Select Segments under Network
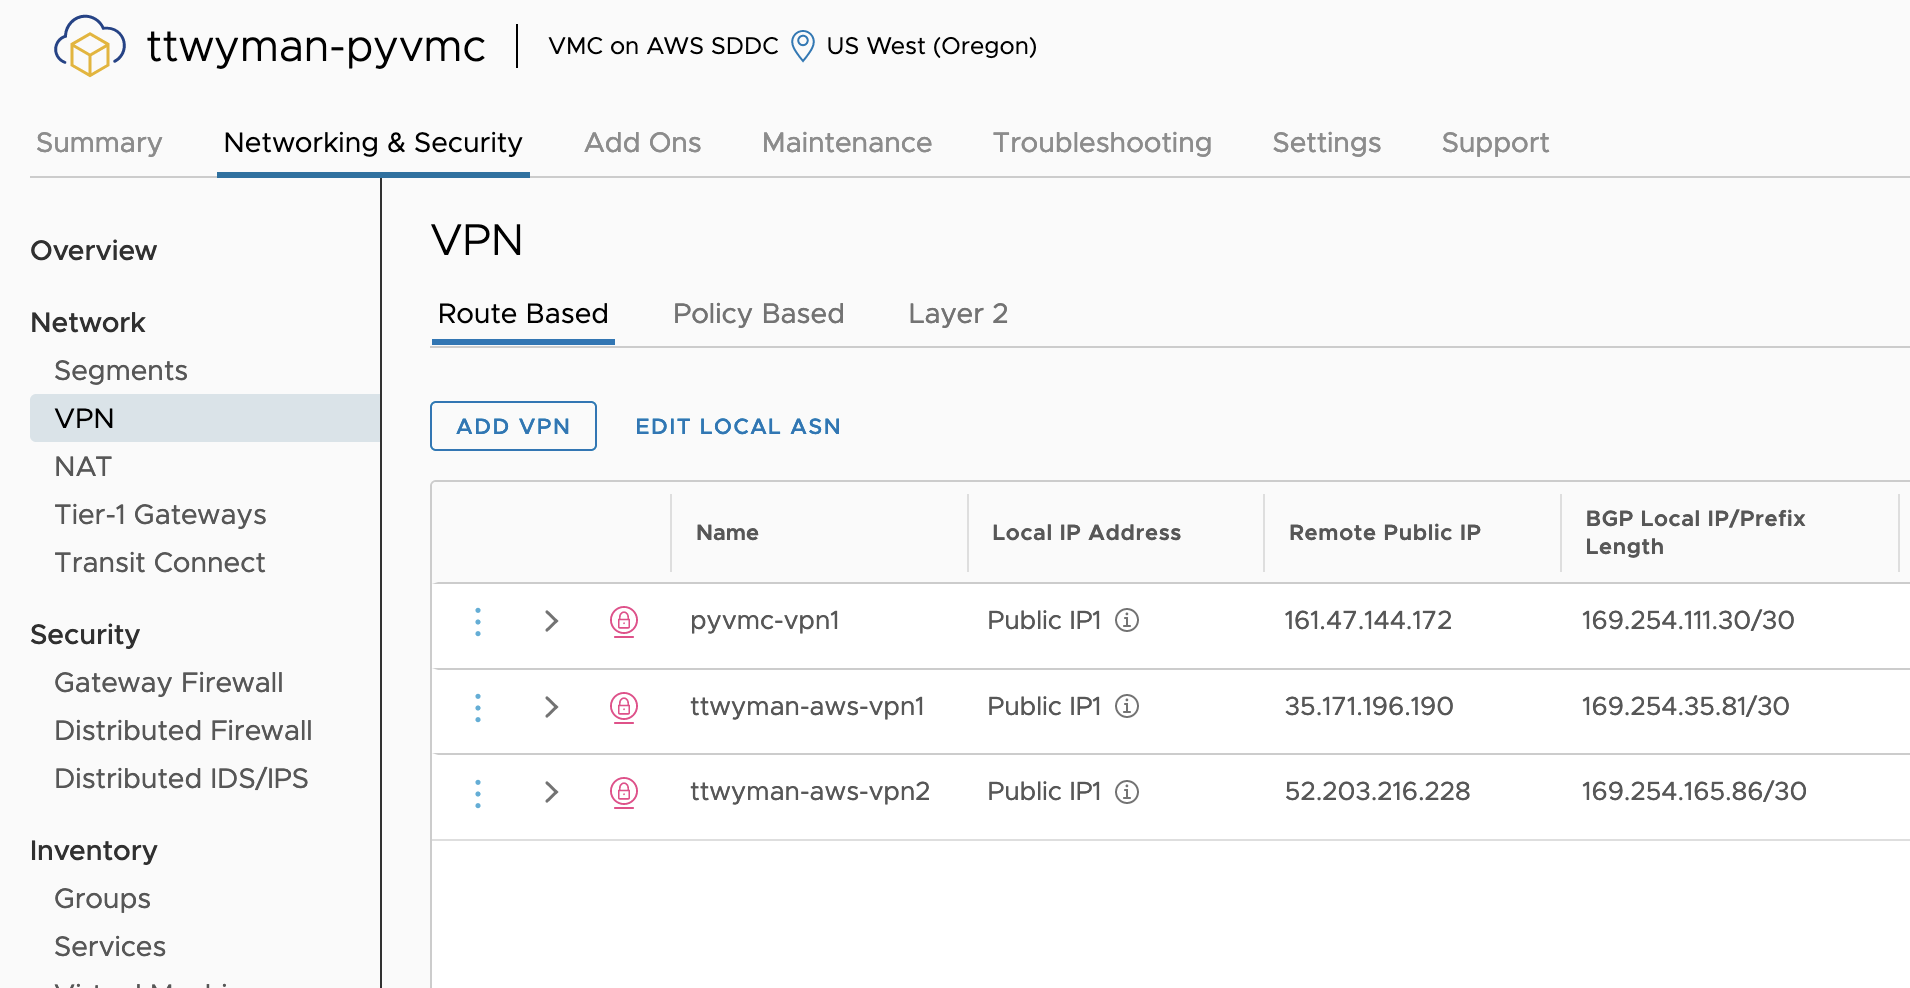The width and height of the screenshot is (1910, 988). [121, 370]
